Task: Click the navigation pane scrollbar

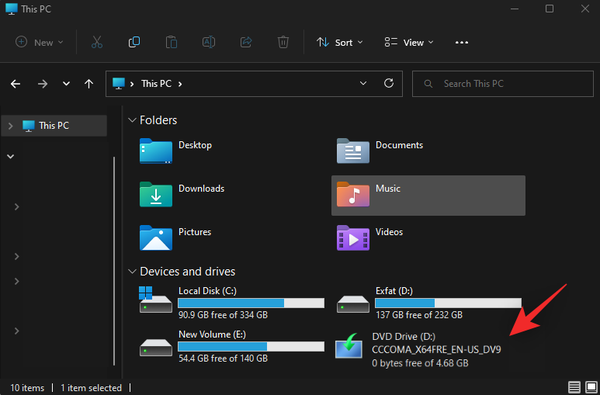Action: tap(114, 260)
